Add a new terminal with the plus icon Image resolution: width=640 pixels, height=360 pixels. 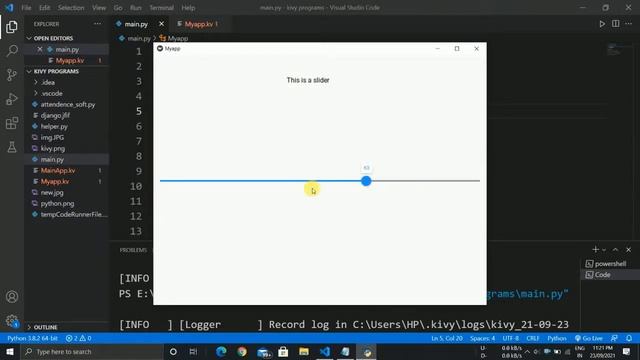point(595,249)
